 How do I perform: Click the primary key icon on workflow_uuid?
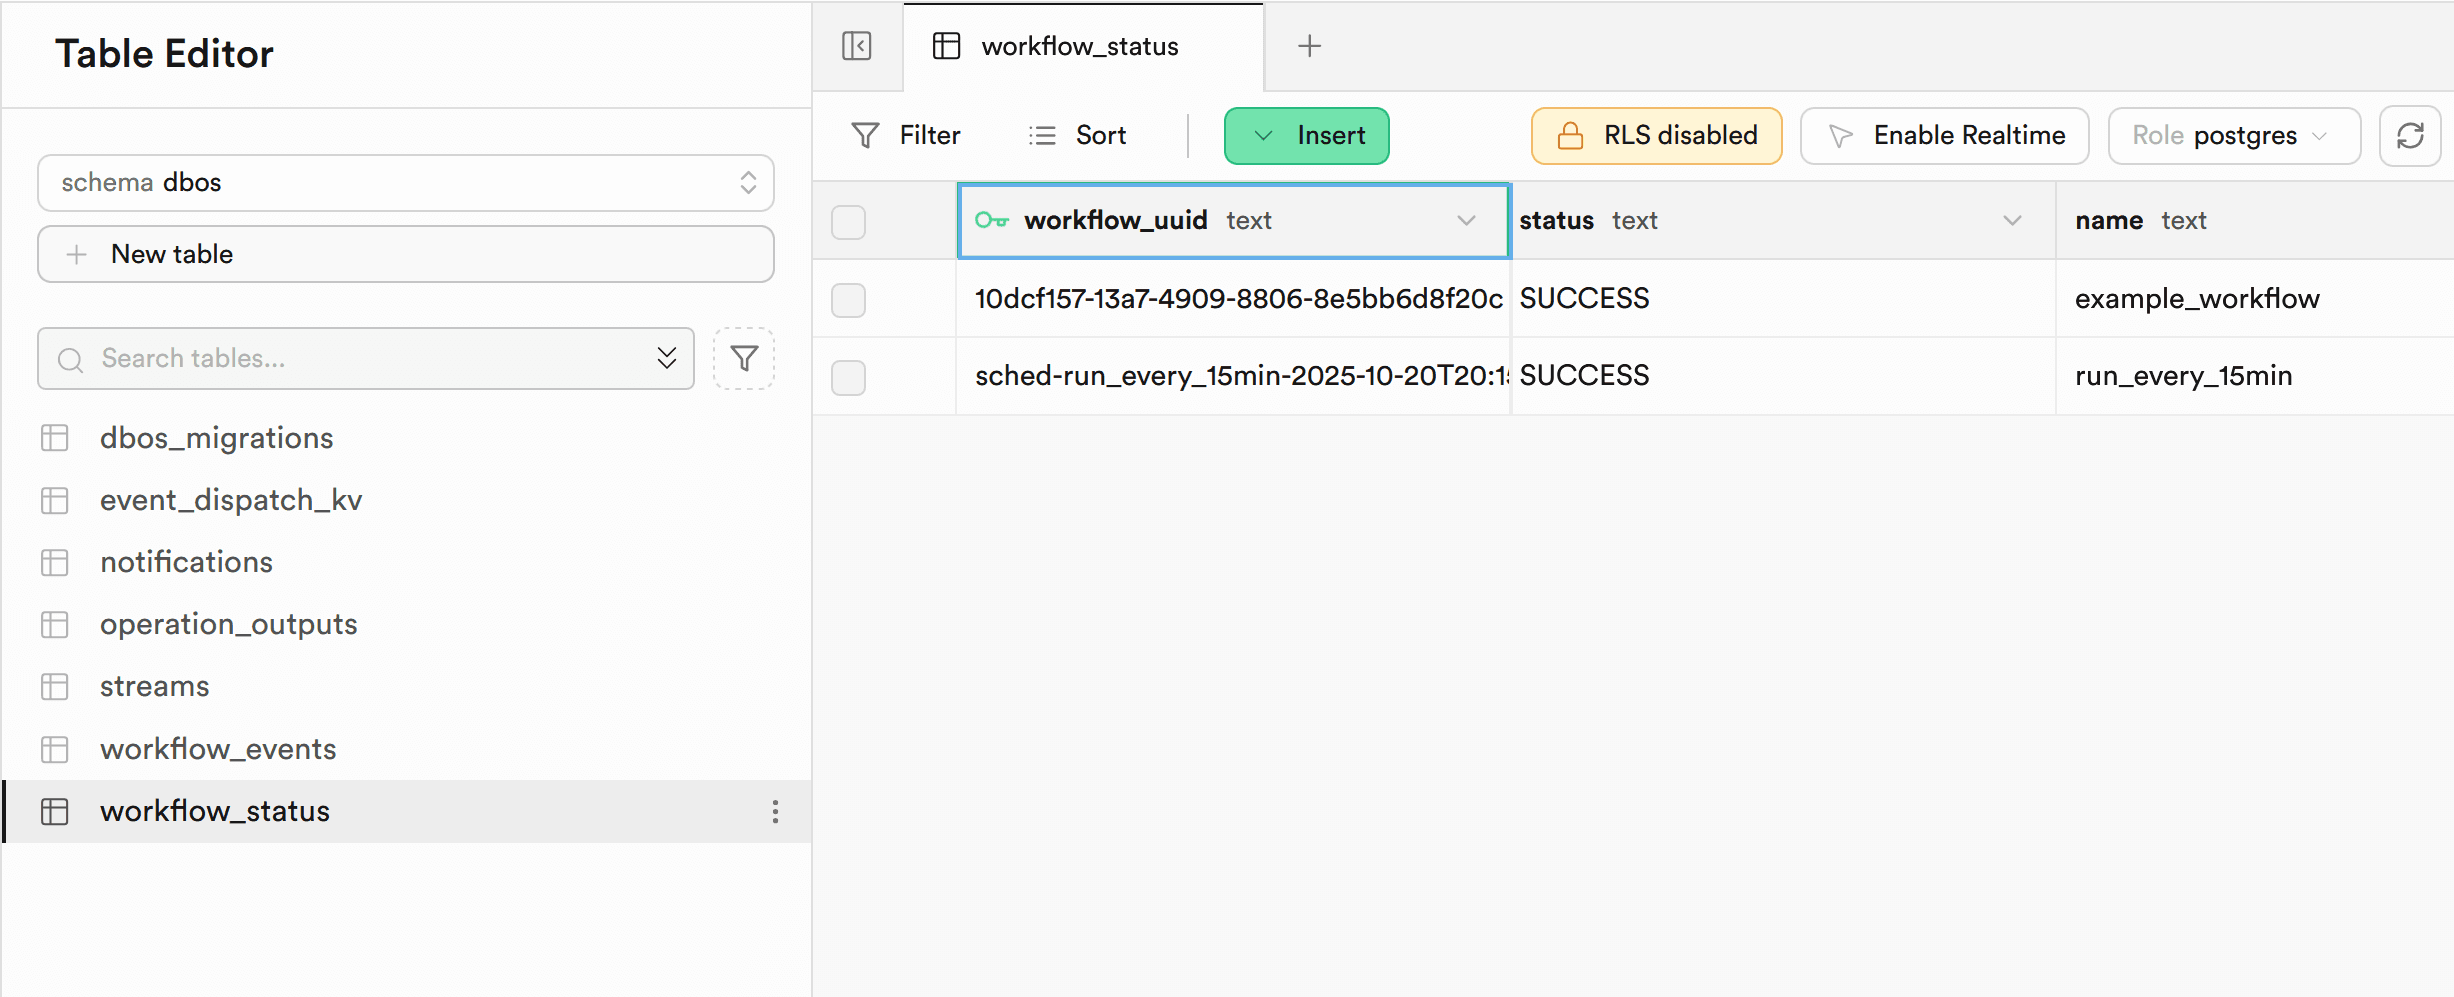point(991,220)
